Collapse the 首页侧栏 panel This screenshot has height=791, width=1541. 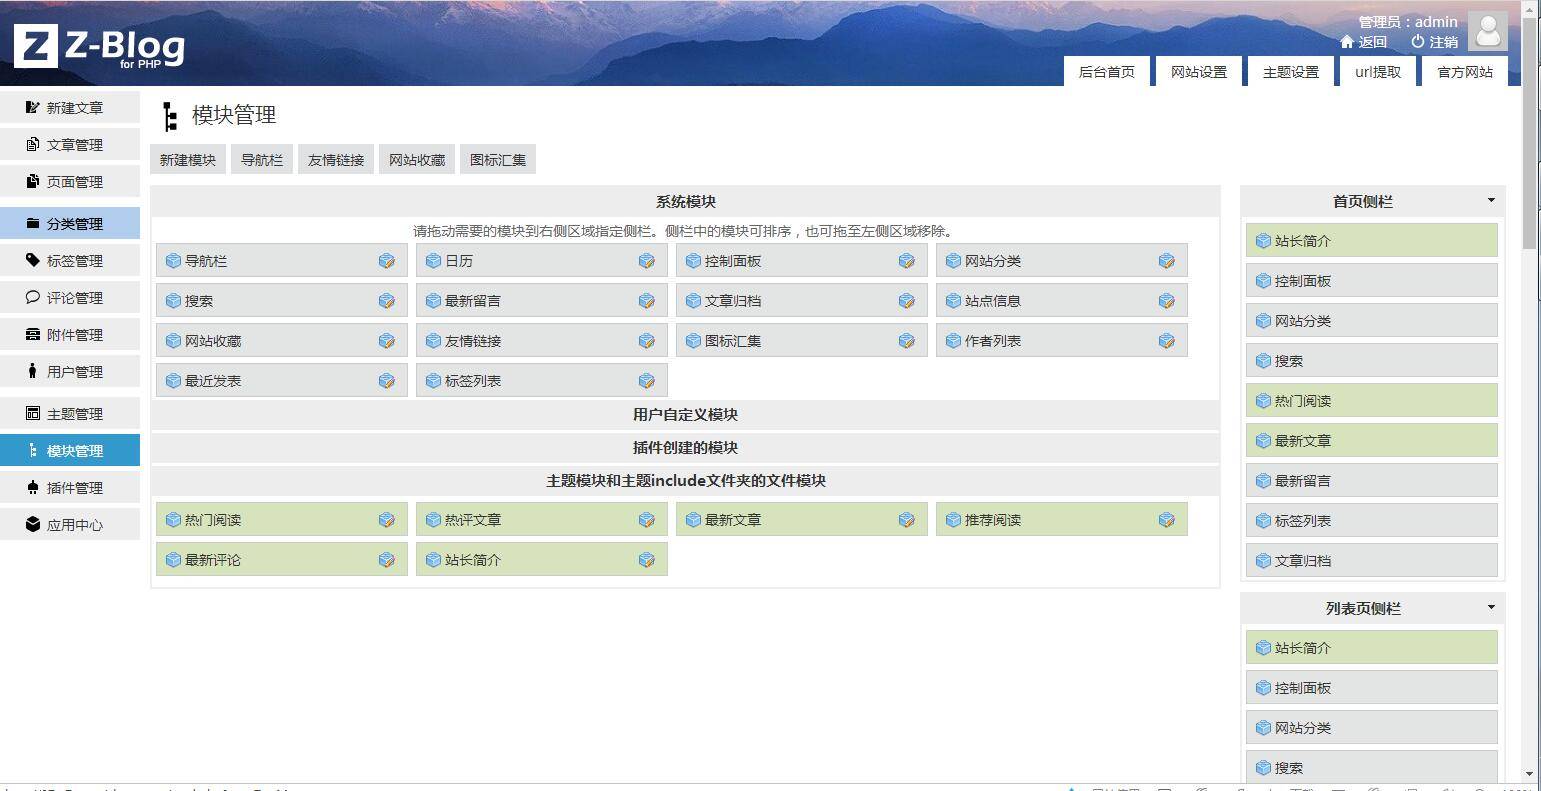tap(1489, 200)
